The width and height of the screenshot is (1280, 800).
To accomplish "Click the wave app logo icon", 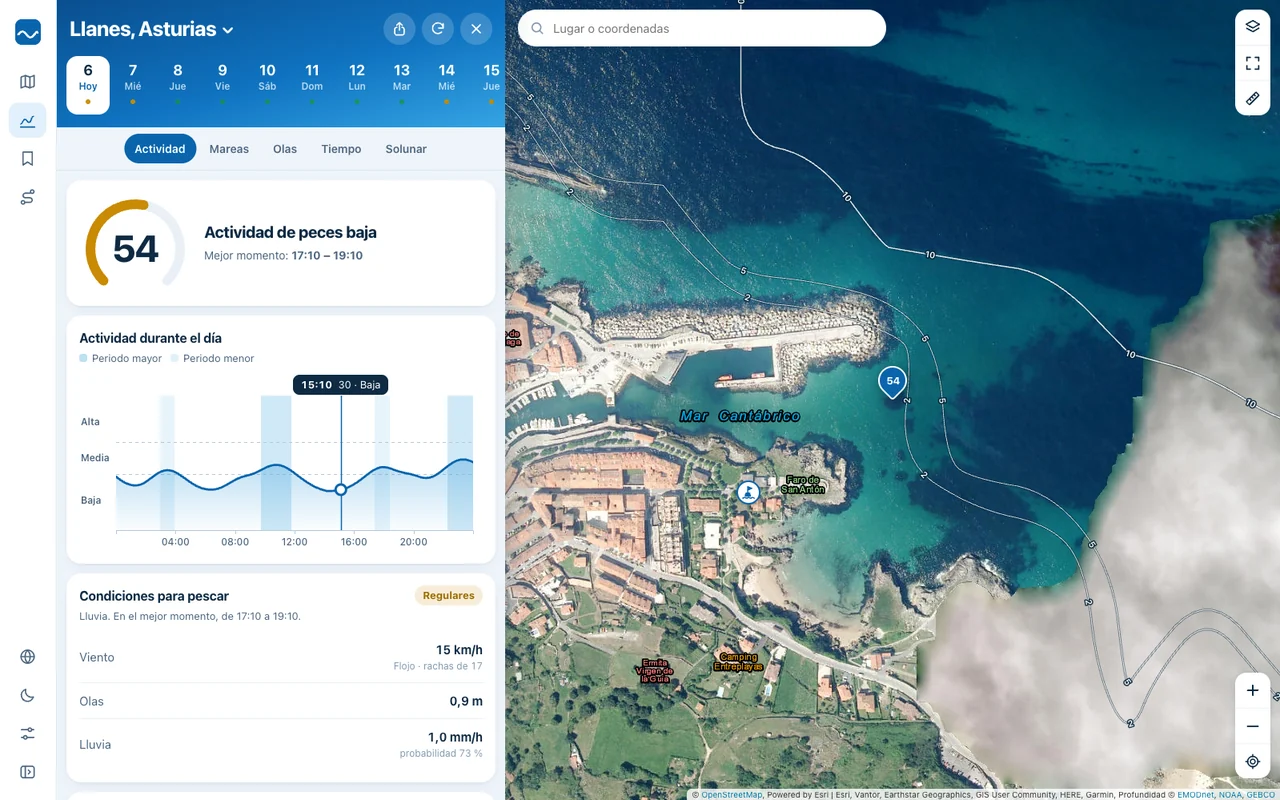I will [x=28, y=32].
